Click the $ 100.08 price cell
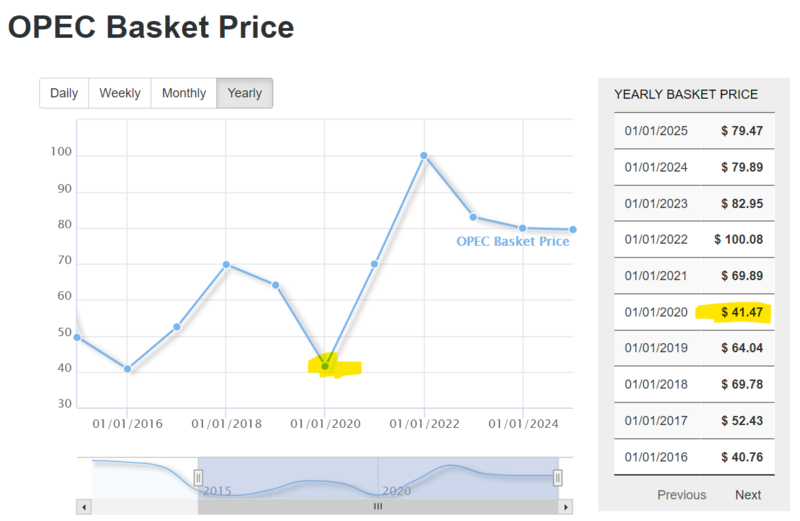Viewport: 800px width, 521px height. click(739, 239)
